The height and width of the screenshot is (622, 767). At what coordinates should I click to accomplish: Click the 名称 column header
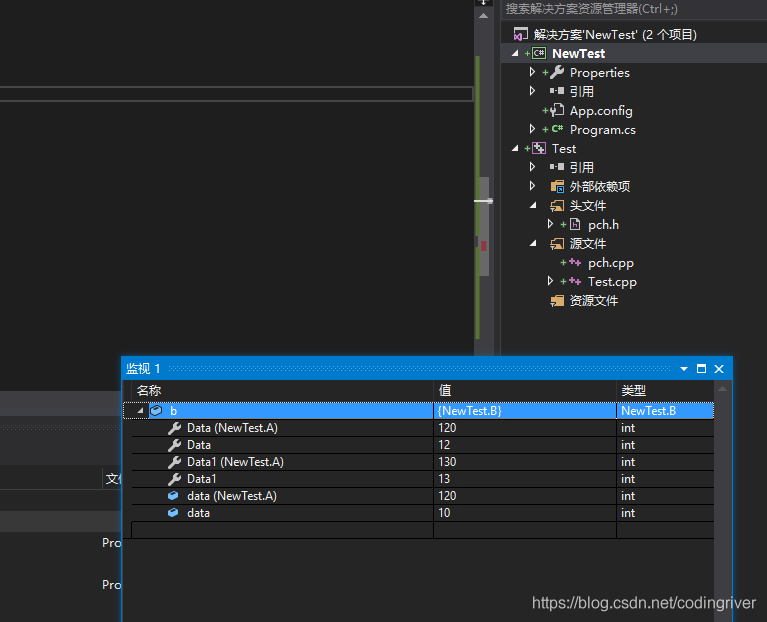(283, 391)
